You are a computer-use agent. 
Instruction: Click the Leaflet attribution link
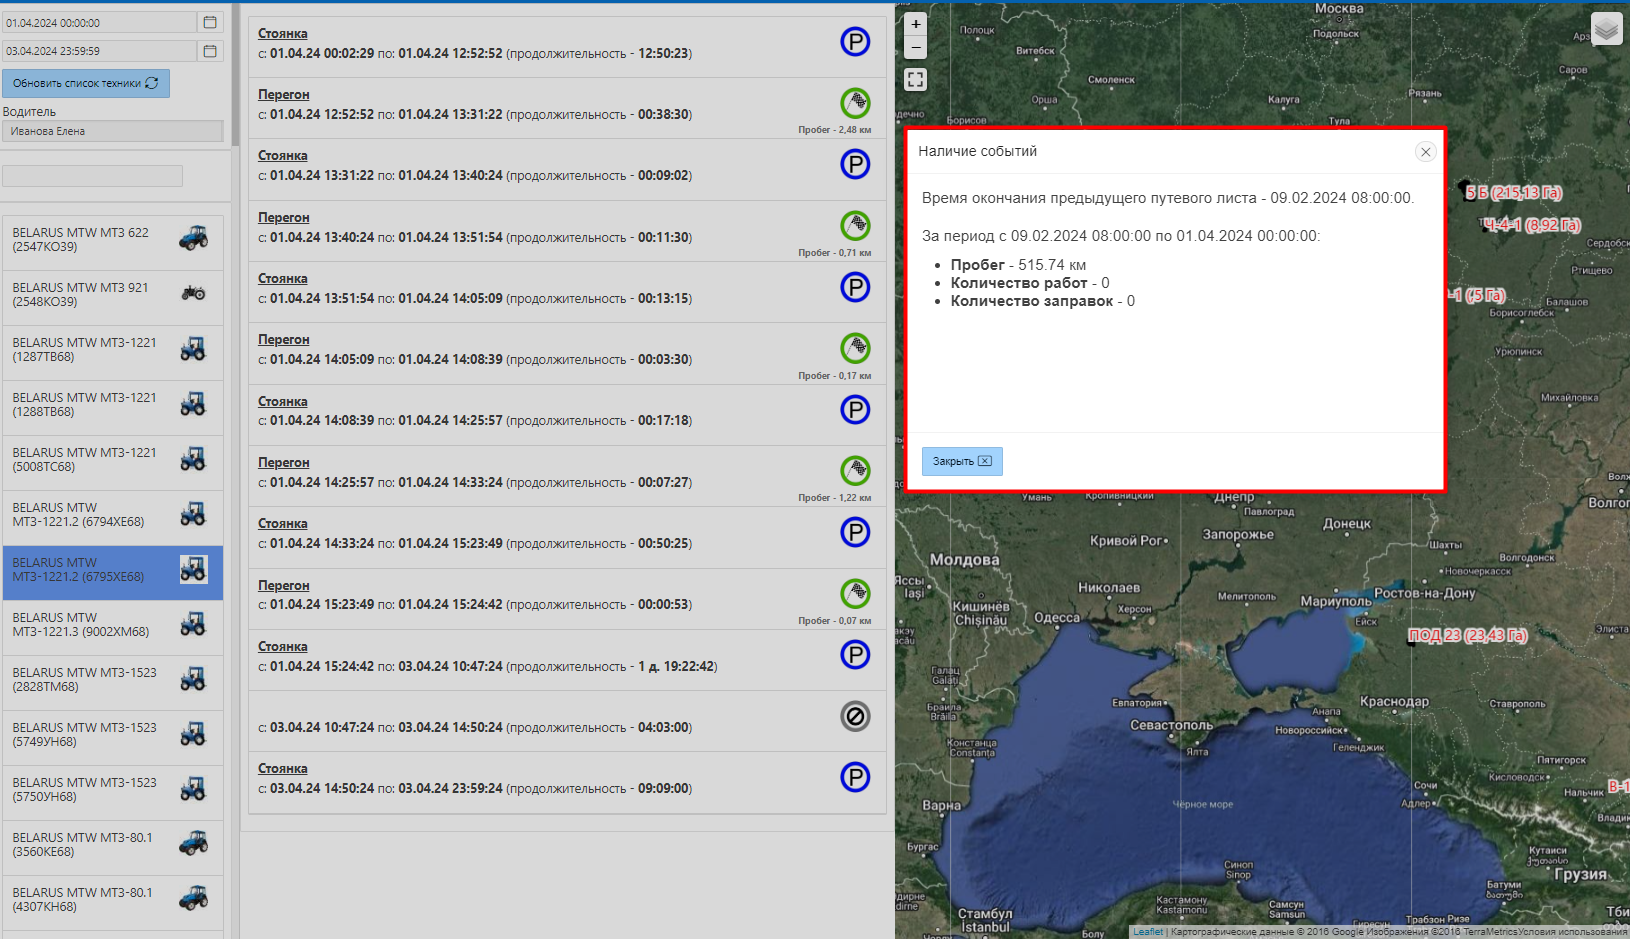click(1147, 932)
